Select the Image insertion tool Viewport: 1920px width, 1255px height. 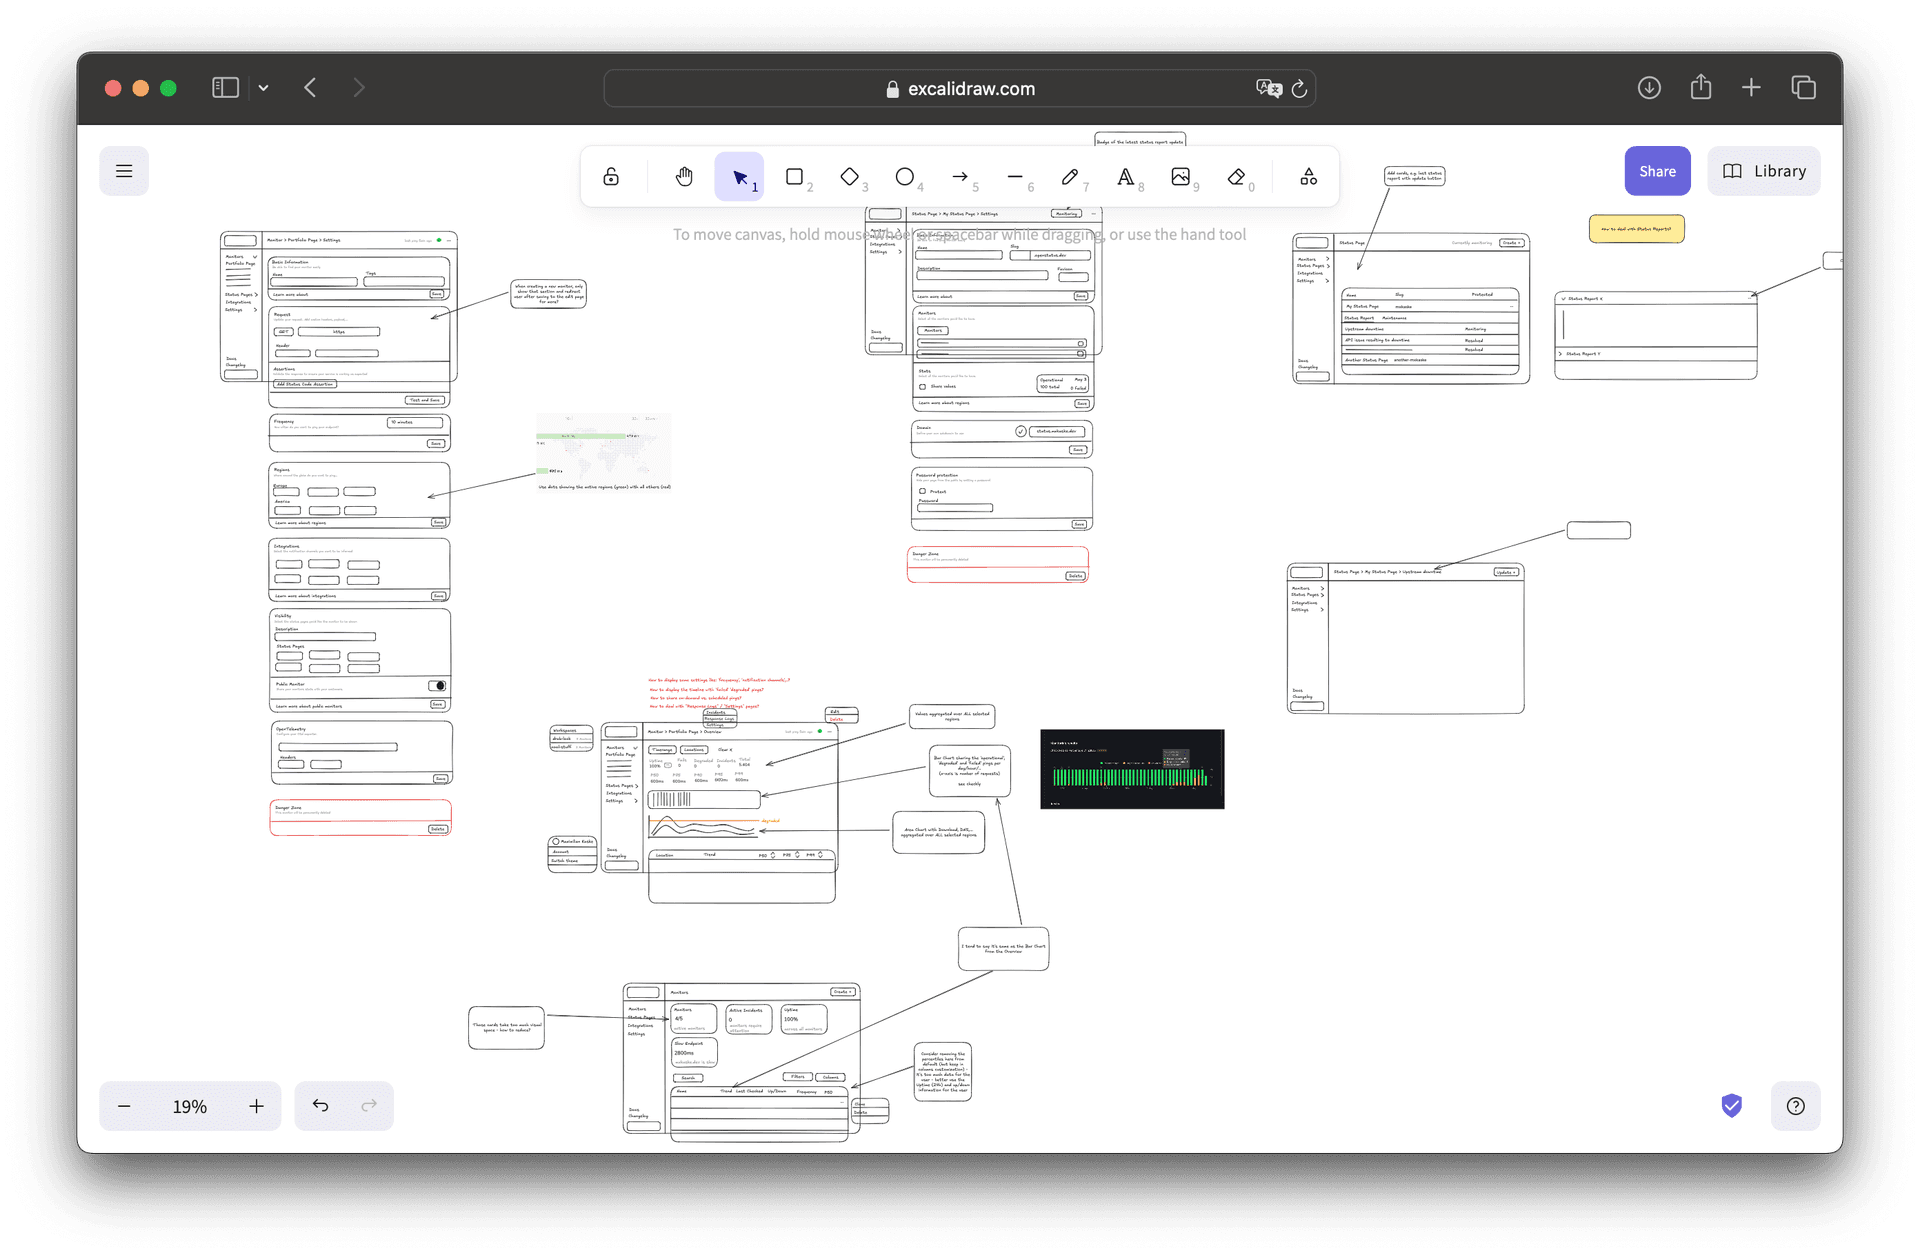point(1182,176)
